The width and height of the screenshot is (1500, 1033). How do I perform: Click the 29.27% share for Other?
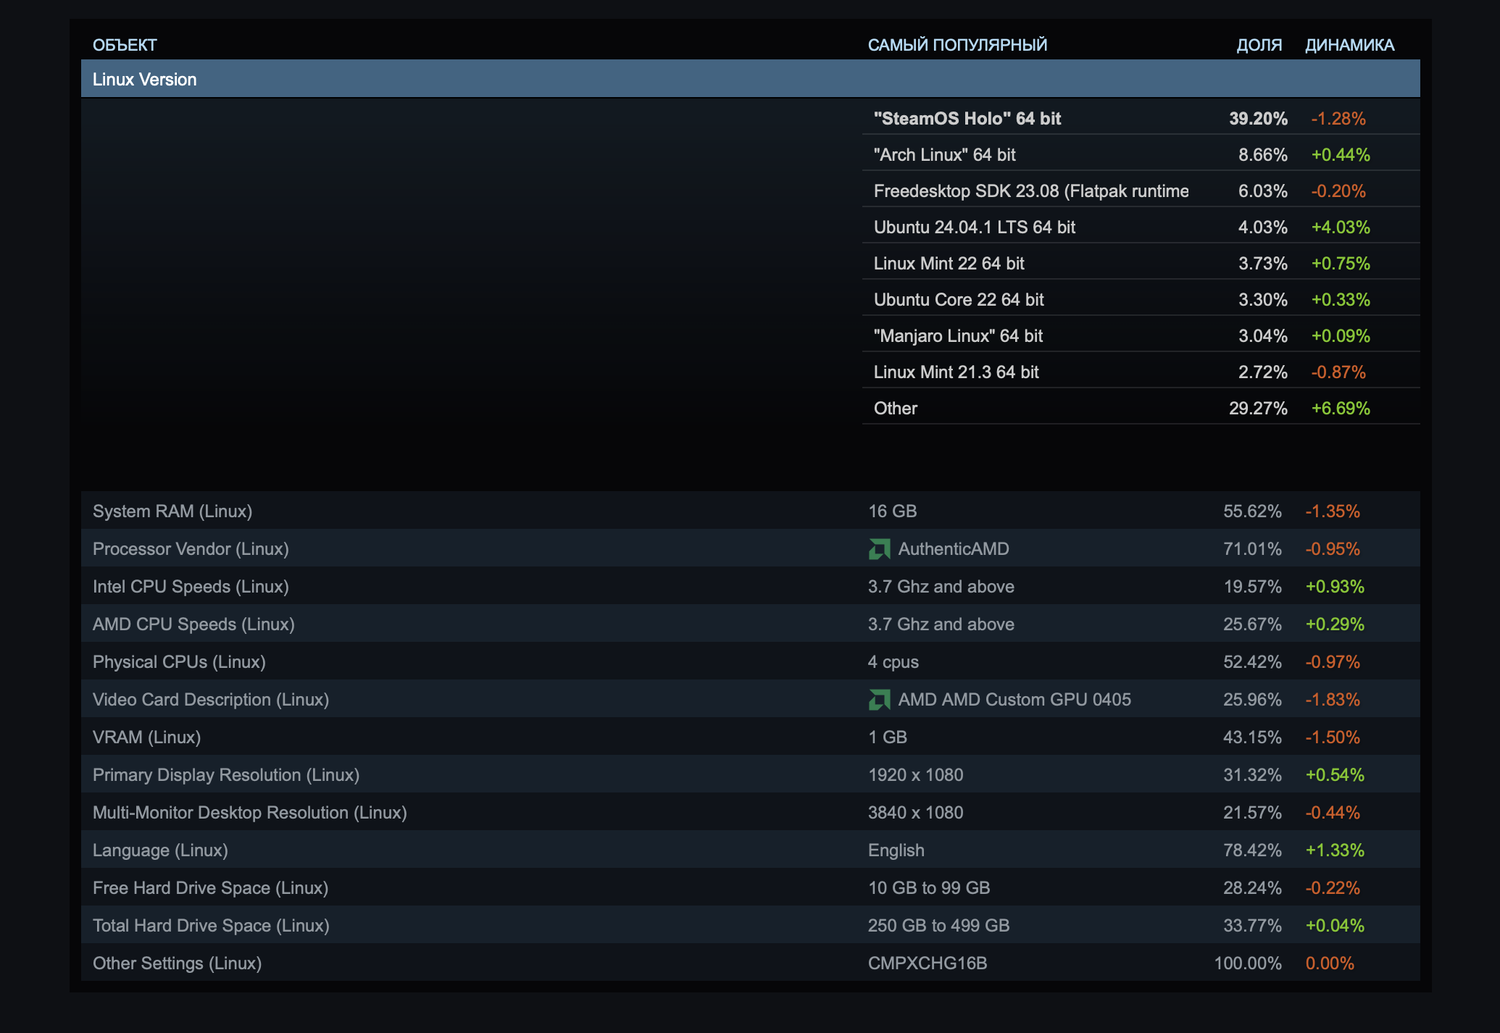click(x=1258, y=408)
